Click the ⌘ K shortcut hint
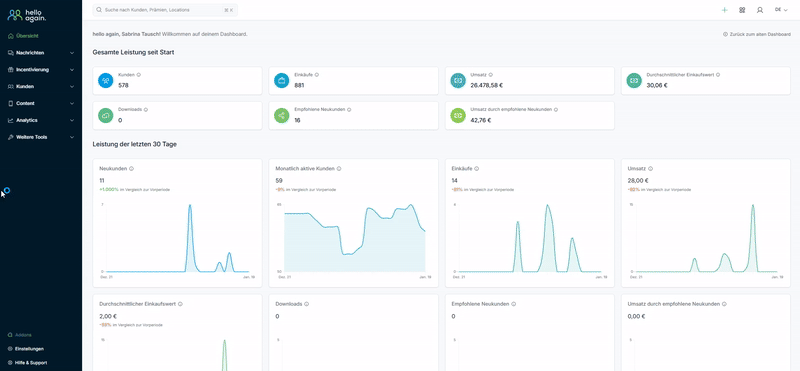Image resolution: width=800 pixels, height=371 pixels. pos(229,10)
